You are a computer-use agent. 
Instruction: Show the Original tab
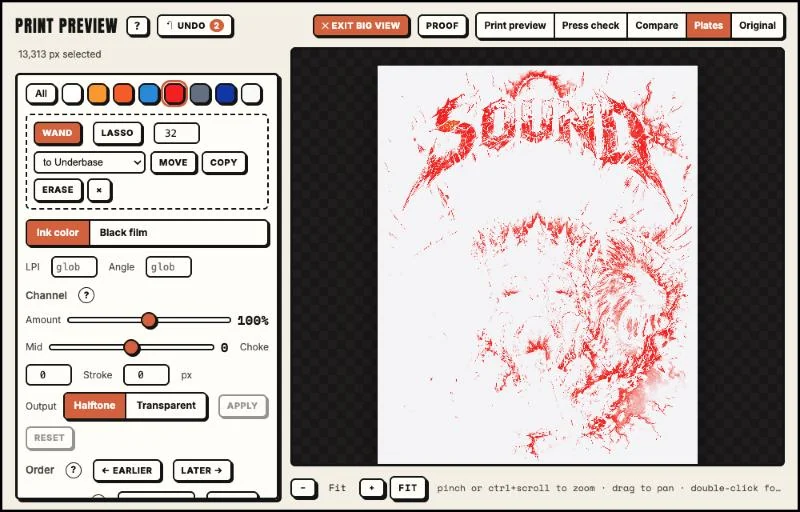tap(757, 25)
